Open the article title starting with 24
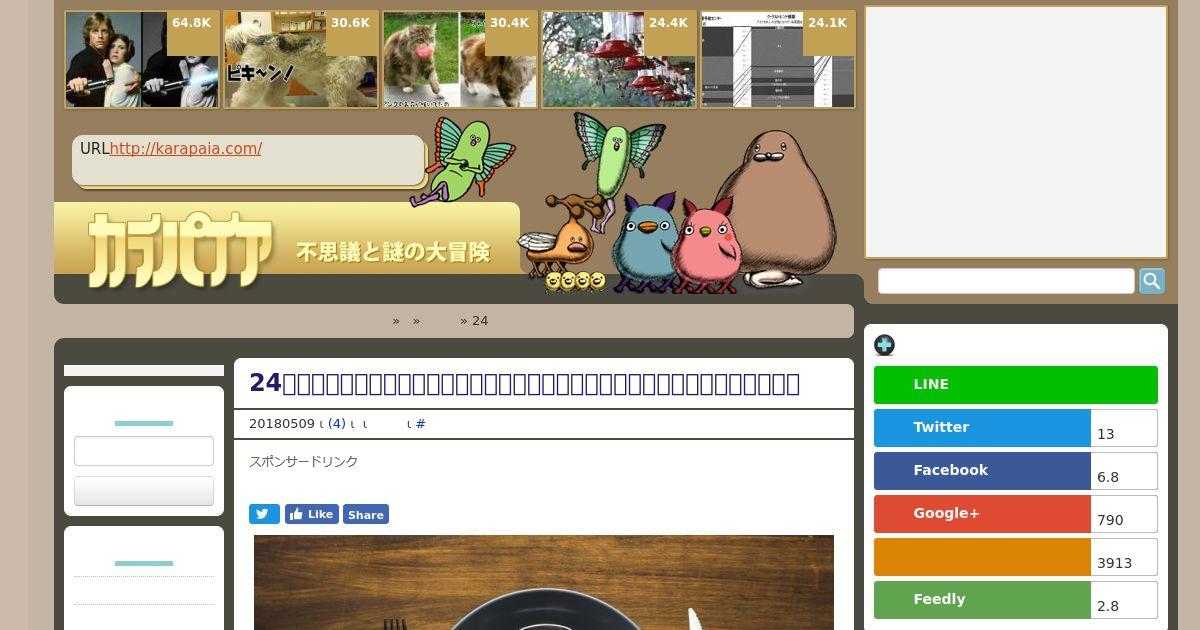 click(524, 383)
